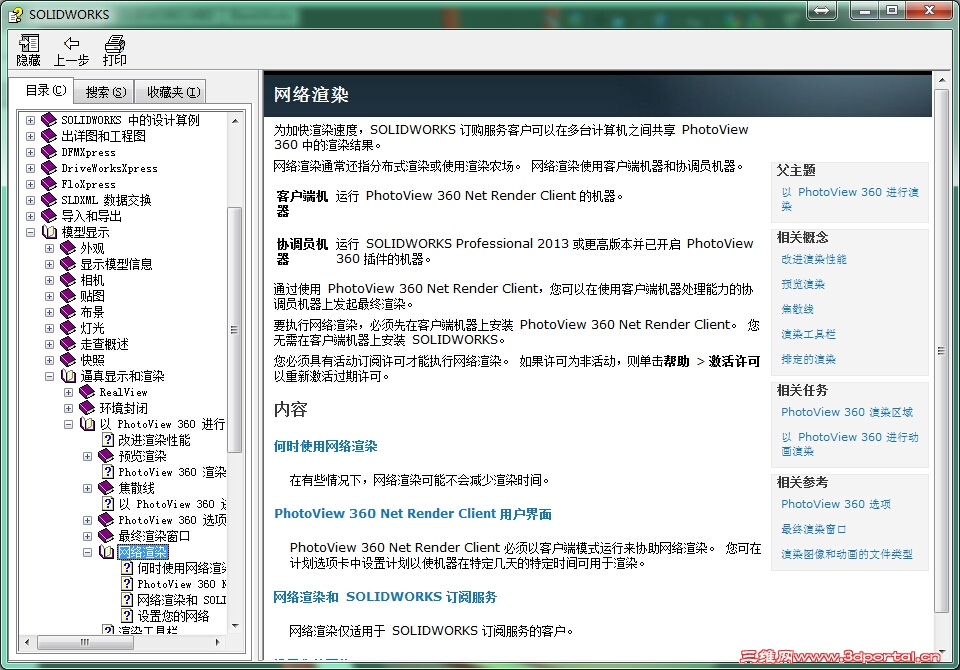The image size is (960, 670).
Task: Collapse the 逼真显示和渲染 tree node
Action: click(x=49, y=376)
